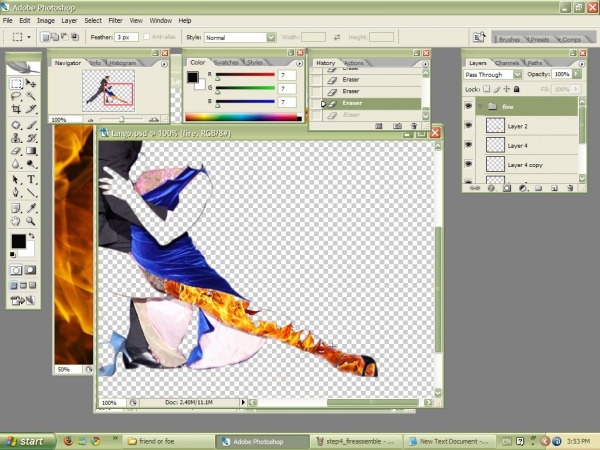Hide Layer 4 visibility eye

(x=468, y=145)
